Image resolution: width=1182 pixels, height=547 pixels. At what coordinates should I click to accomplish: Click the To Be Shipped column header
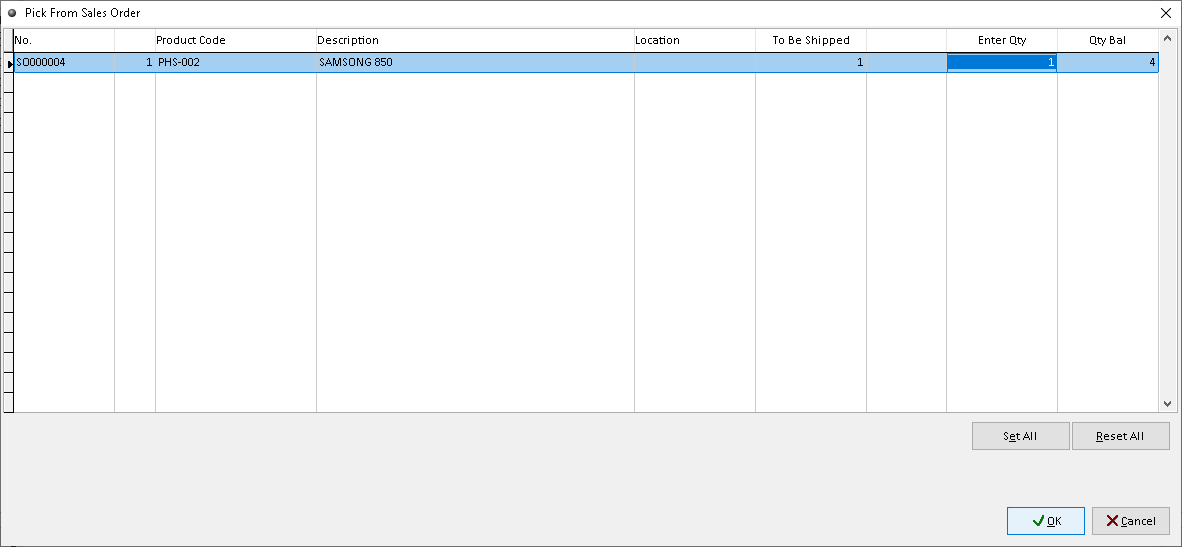[811, 41]
